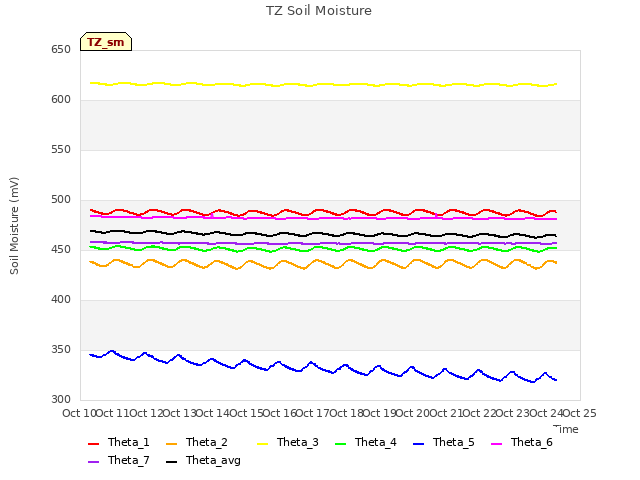Image resolution: width=640 pixels, height=480 pixels.
Task: Click the yellow Theta_3 legend swatch
Action: point(262,444)
